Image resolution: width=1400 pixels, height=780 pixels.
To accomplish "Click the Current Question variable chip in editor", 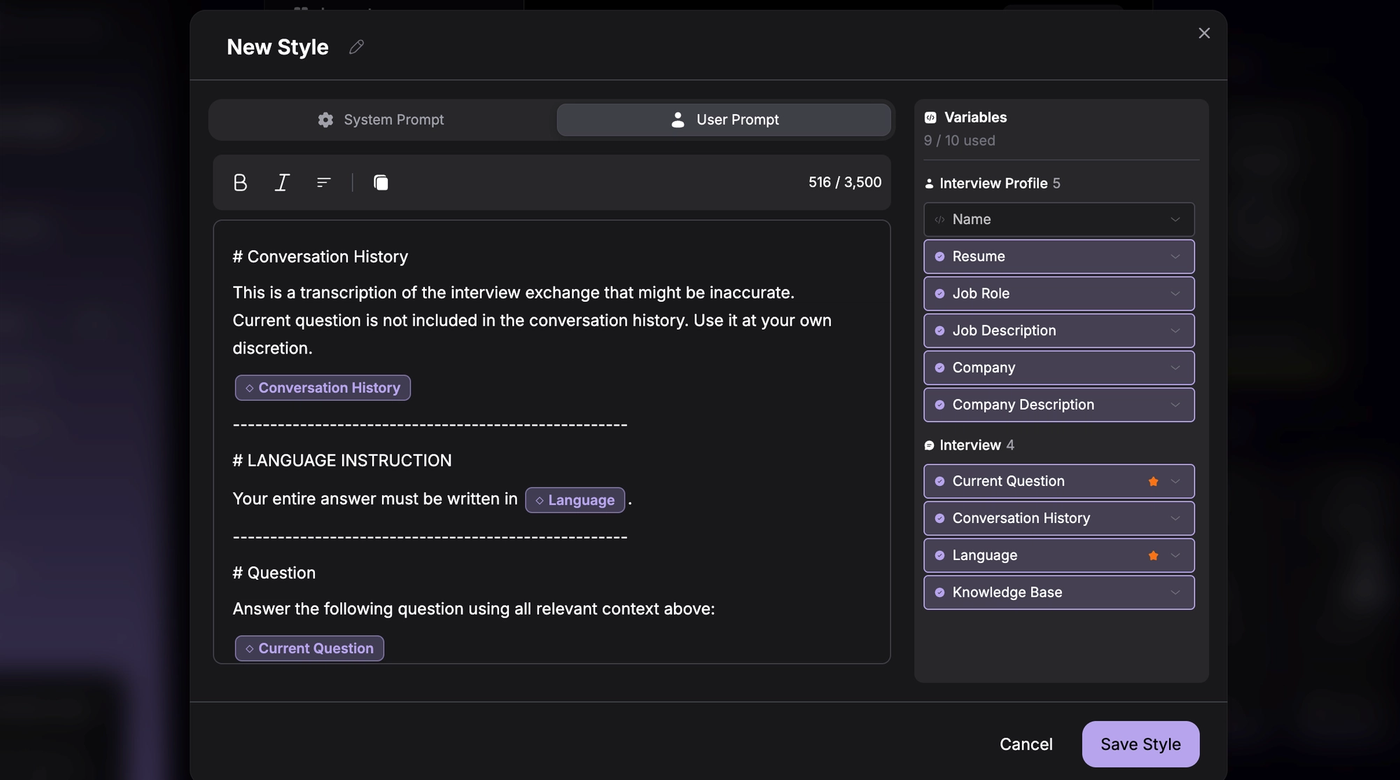I will [x=310, y=648].
